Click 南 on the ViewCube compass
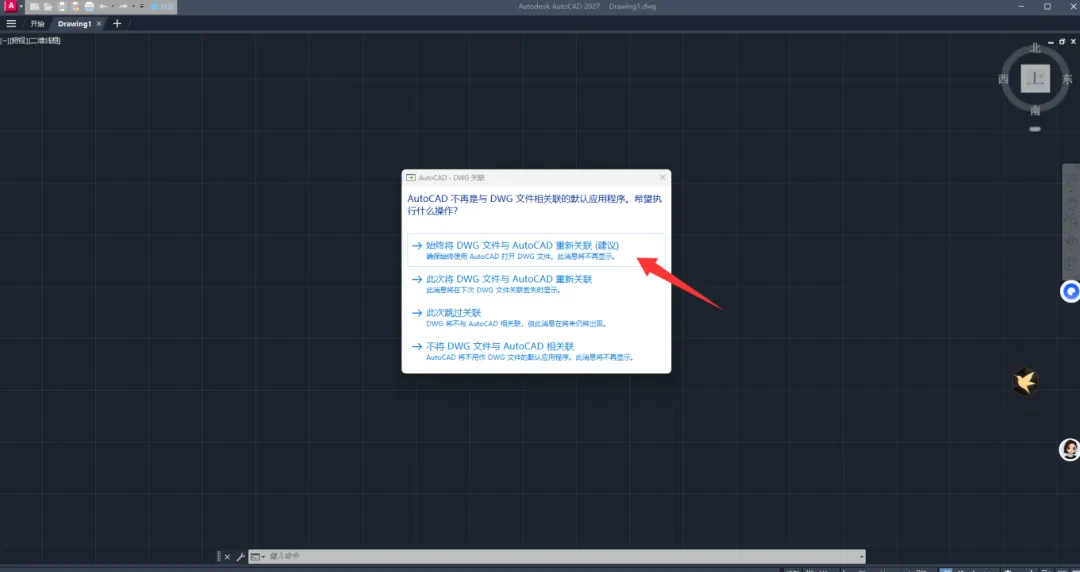1080x572 pixels. tap(1035, 110)
